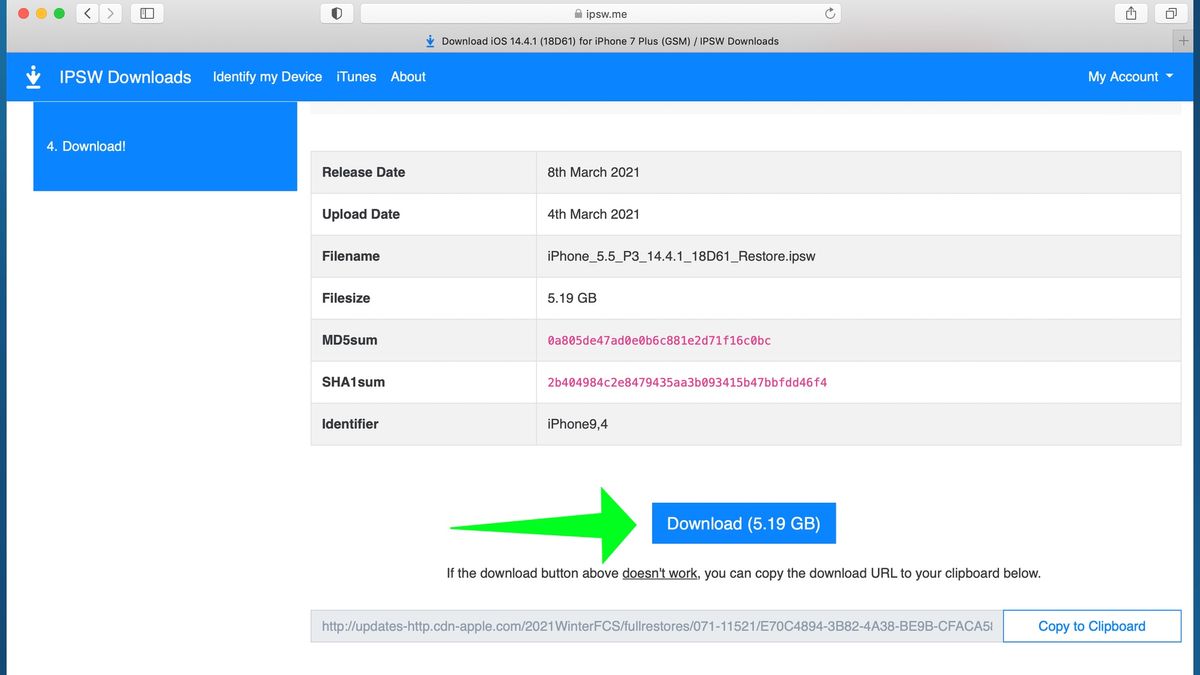Image resolution: width=1200 pixels, height=675 pixels.
Task: Toggle the Safari sidebar button
Action: point(147,13)
